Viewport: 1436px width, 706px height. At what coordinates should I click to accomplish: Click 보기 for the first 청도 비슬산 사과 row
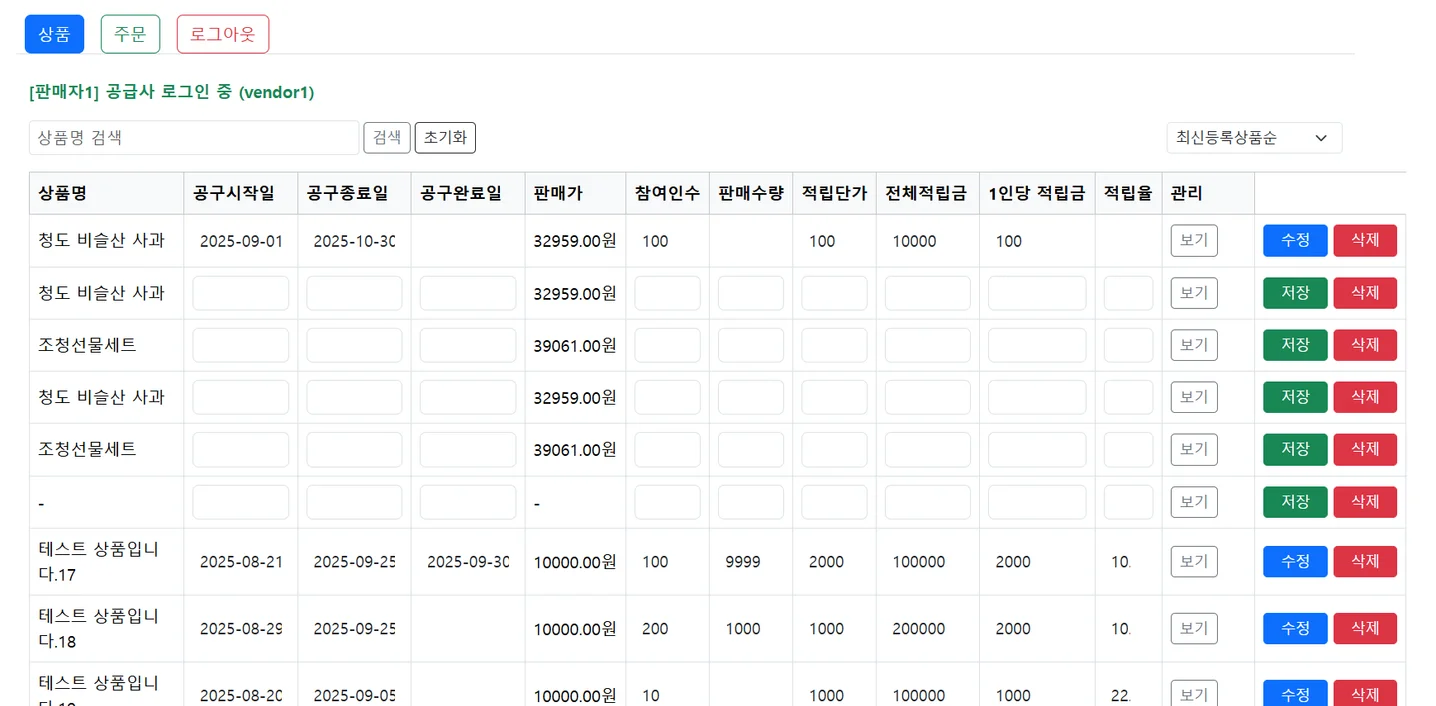pyautogui.click(x=1194, y=240)
